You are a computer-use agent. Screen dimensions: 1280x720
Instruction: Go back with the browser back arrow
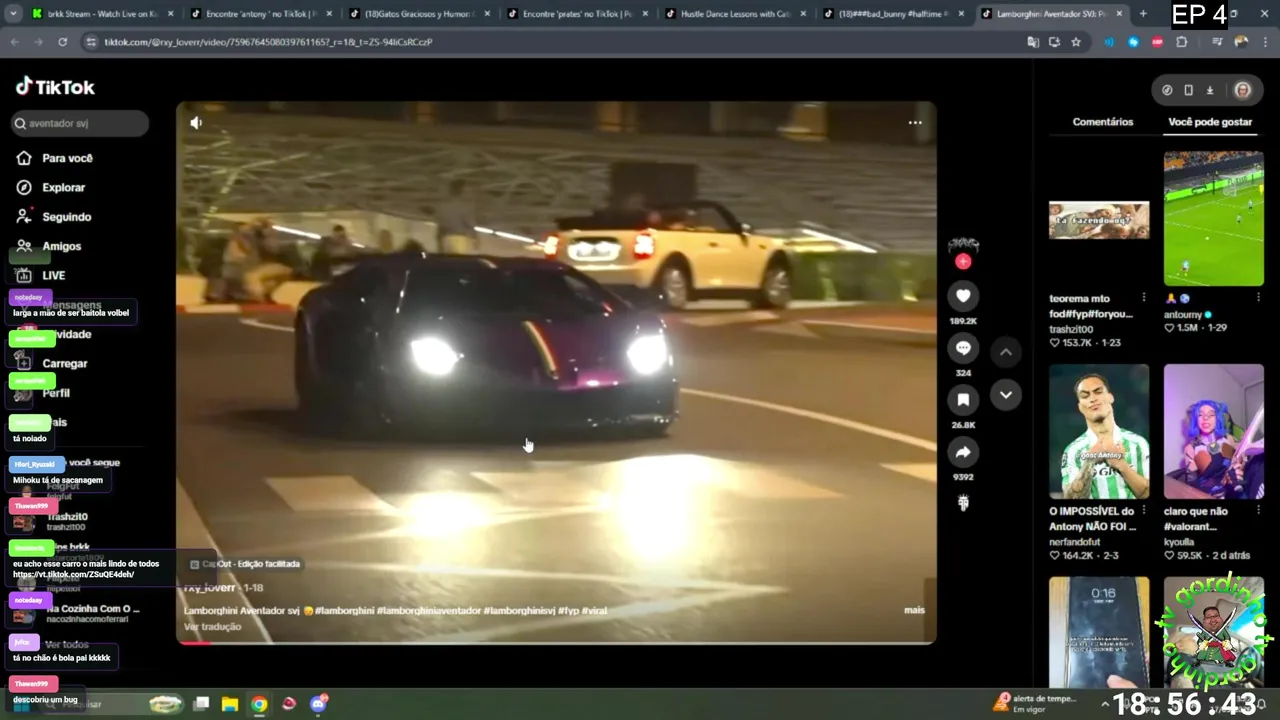15,42
